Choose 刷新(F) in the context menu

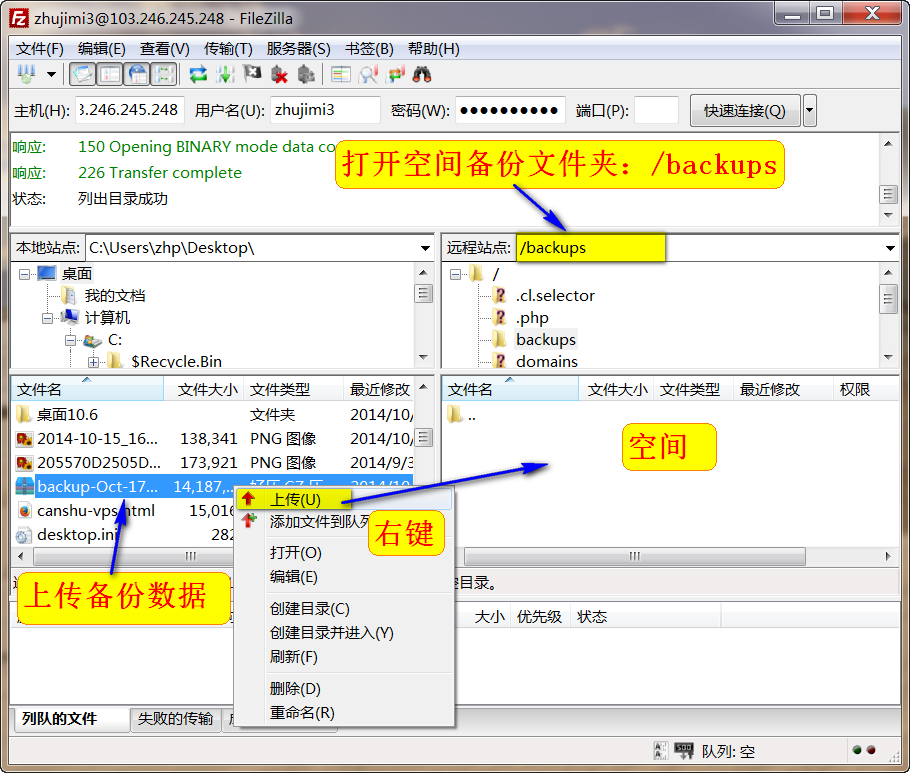coord(344,656)
